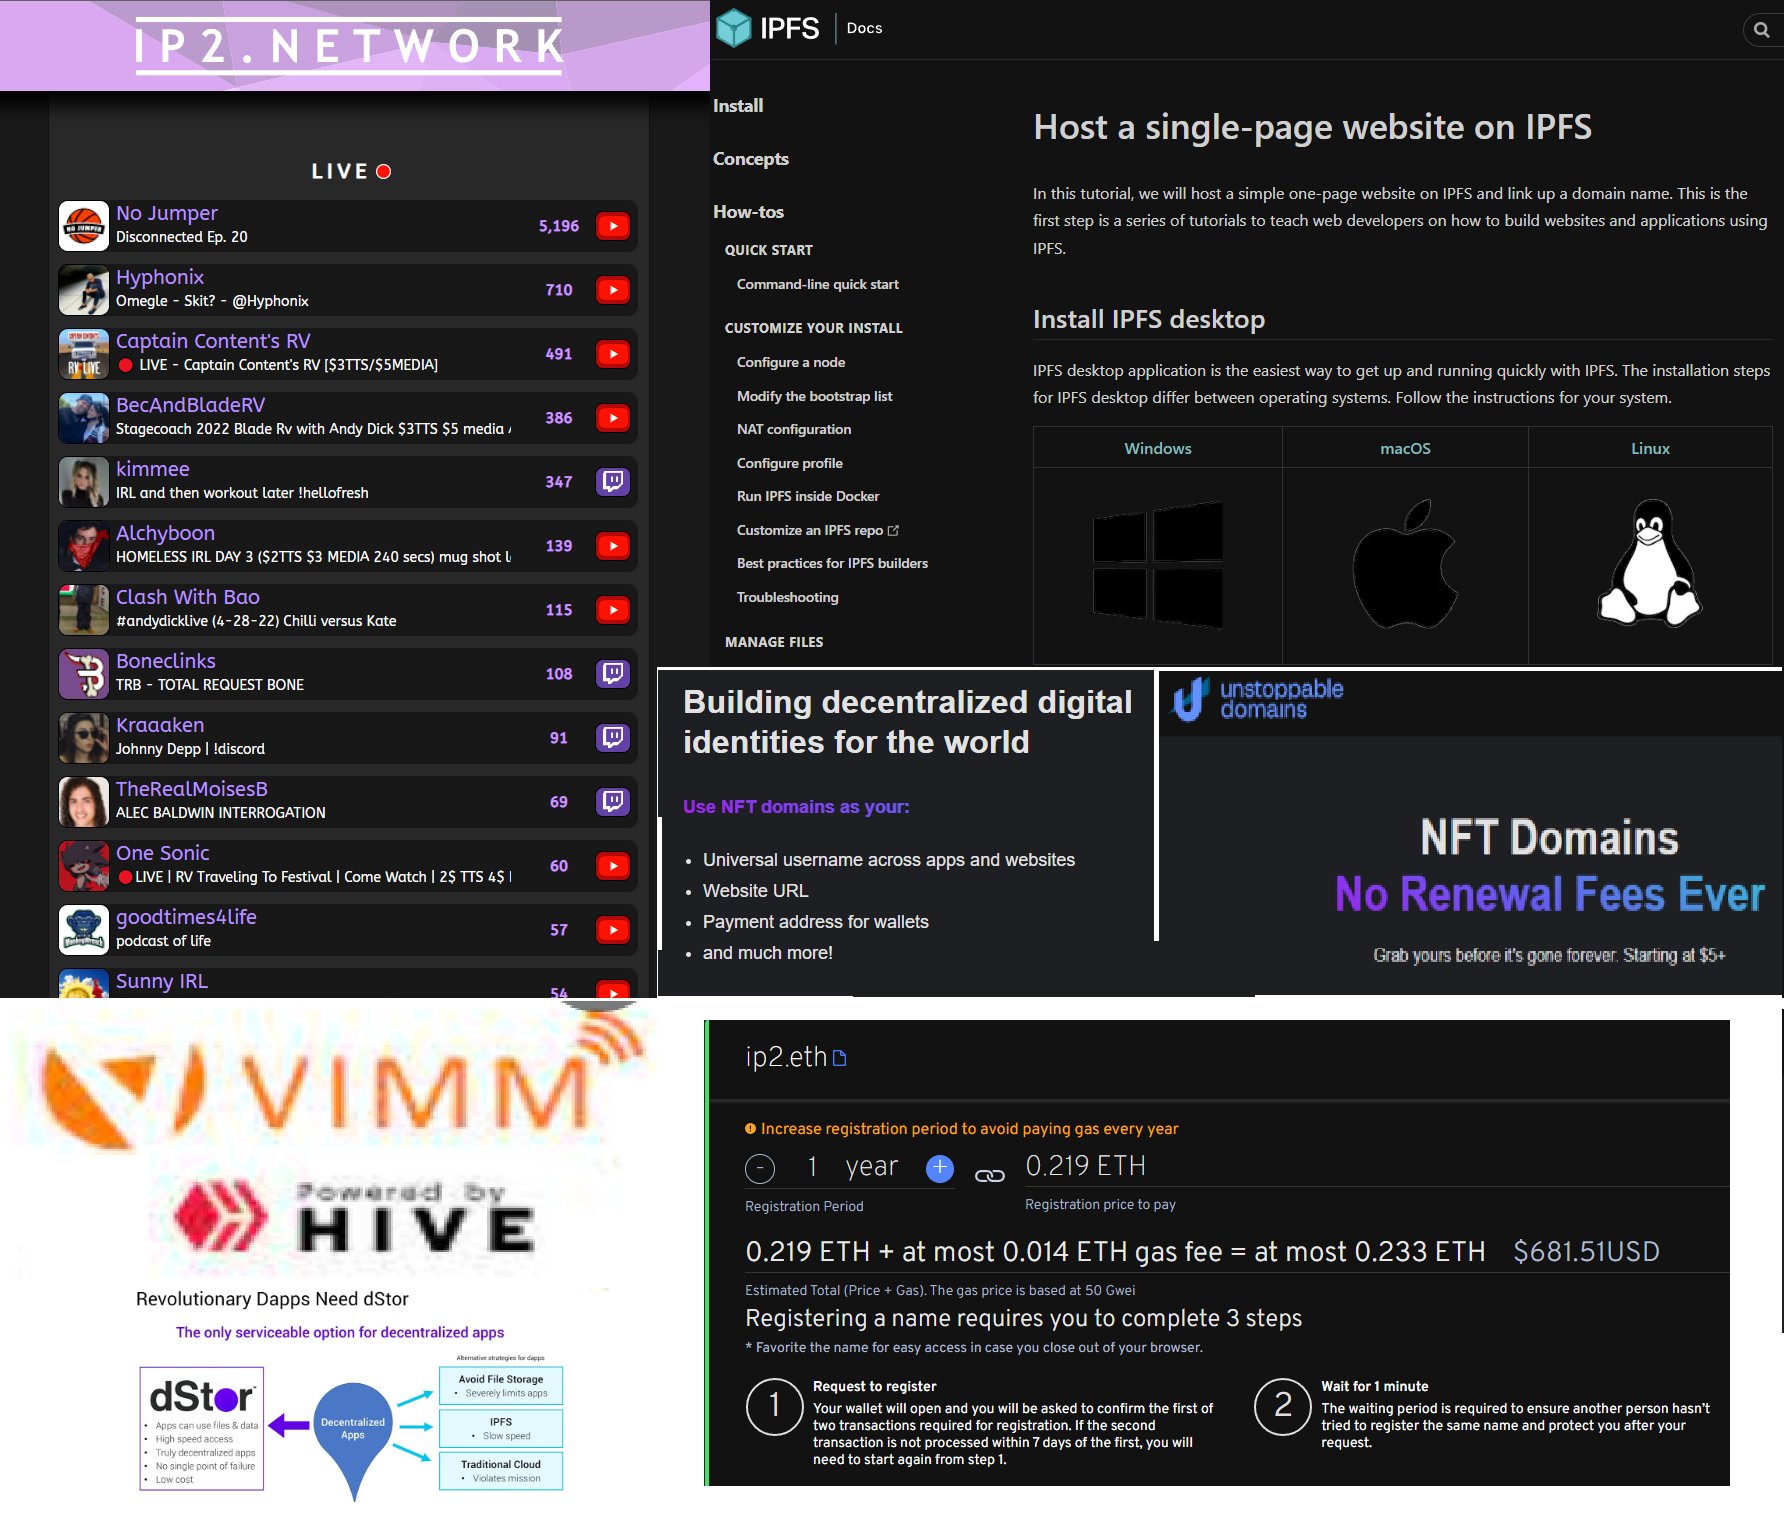
Task: Open Command-line quick start link
Action: [818, 284]
